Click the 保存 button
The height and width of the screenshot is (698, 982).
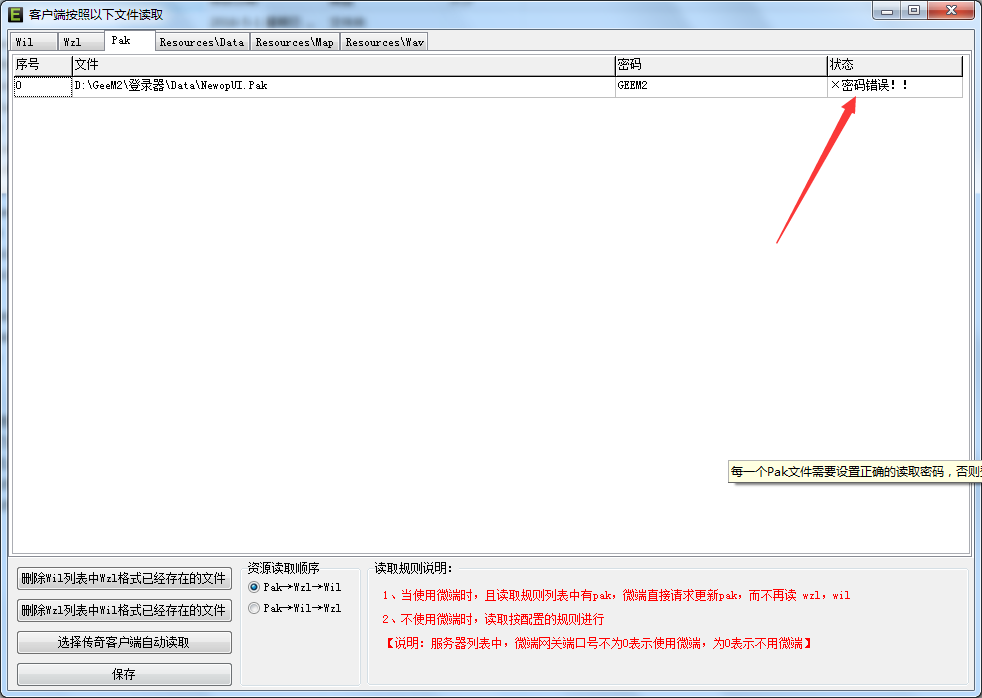[124, 674]
